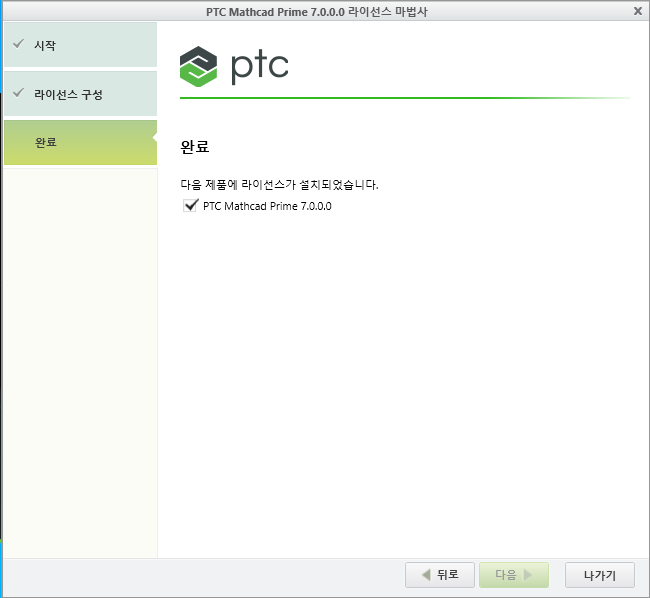Image resolution: width=650 pixels, height=598 pixels.
Task: Select the 완료 step in the sidebar
Action: [80, 143]
